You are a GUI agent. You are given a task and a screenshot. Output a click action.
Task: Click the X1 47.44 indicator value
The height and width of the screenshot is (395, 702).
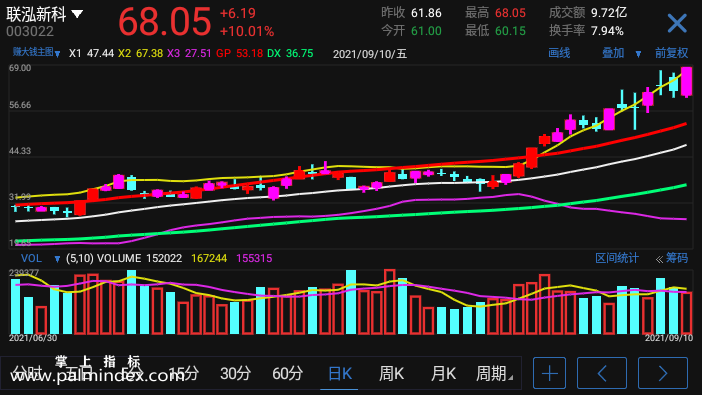(x=92, y=54)
